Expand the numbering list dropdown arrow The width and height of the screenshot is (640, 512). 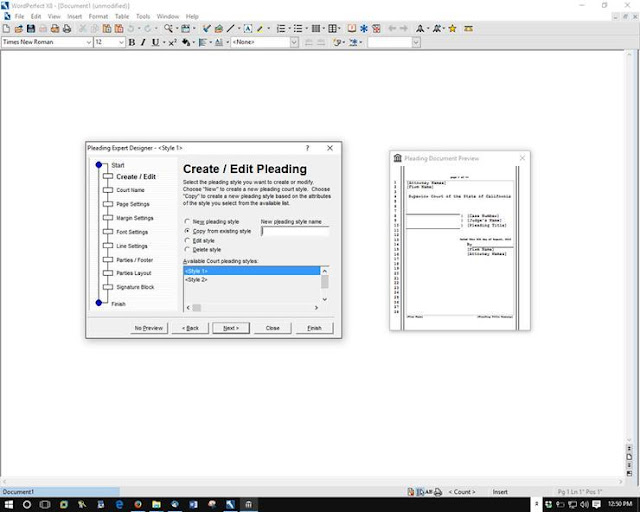[289, 29]
